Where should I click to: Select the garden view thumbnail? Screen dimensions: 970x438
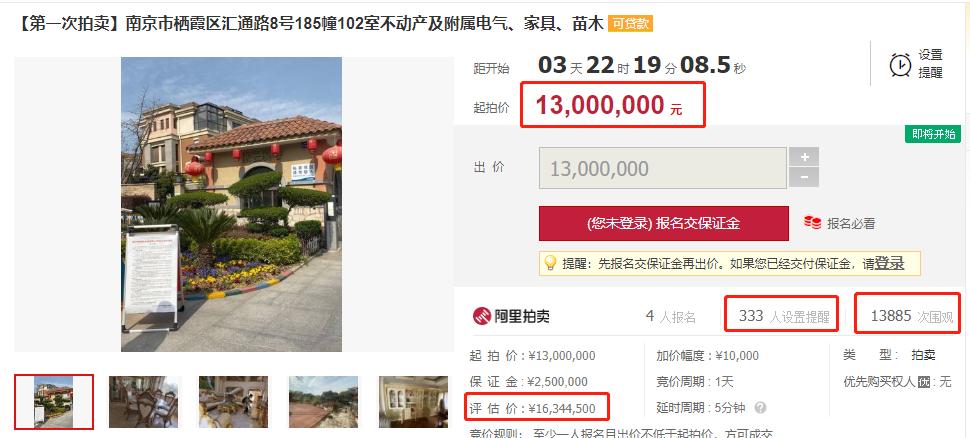pos(324,402)
